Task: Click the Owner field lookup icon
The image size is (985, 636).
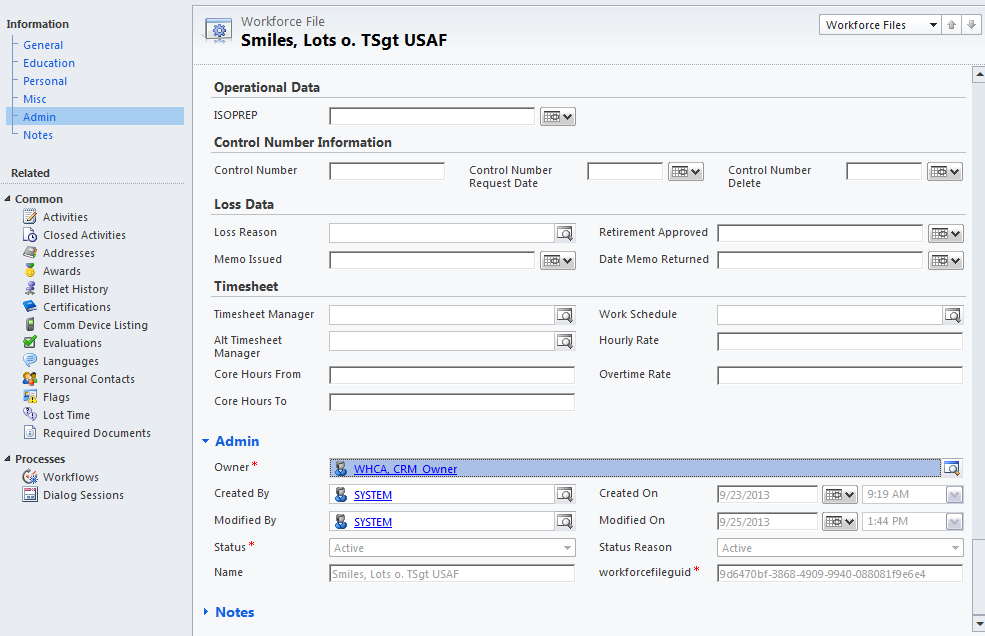Action: point(951,468)
